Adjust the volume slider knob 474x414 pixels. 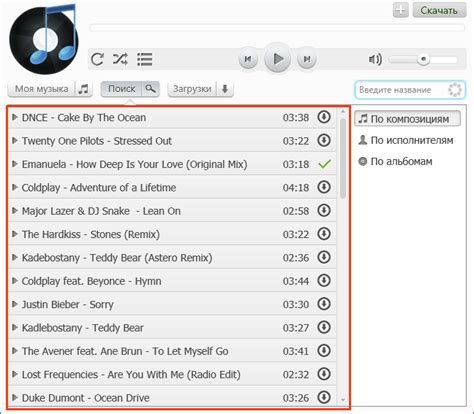click(424, 59)
